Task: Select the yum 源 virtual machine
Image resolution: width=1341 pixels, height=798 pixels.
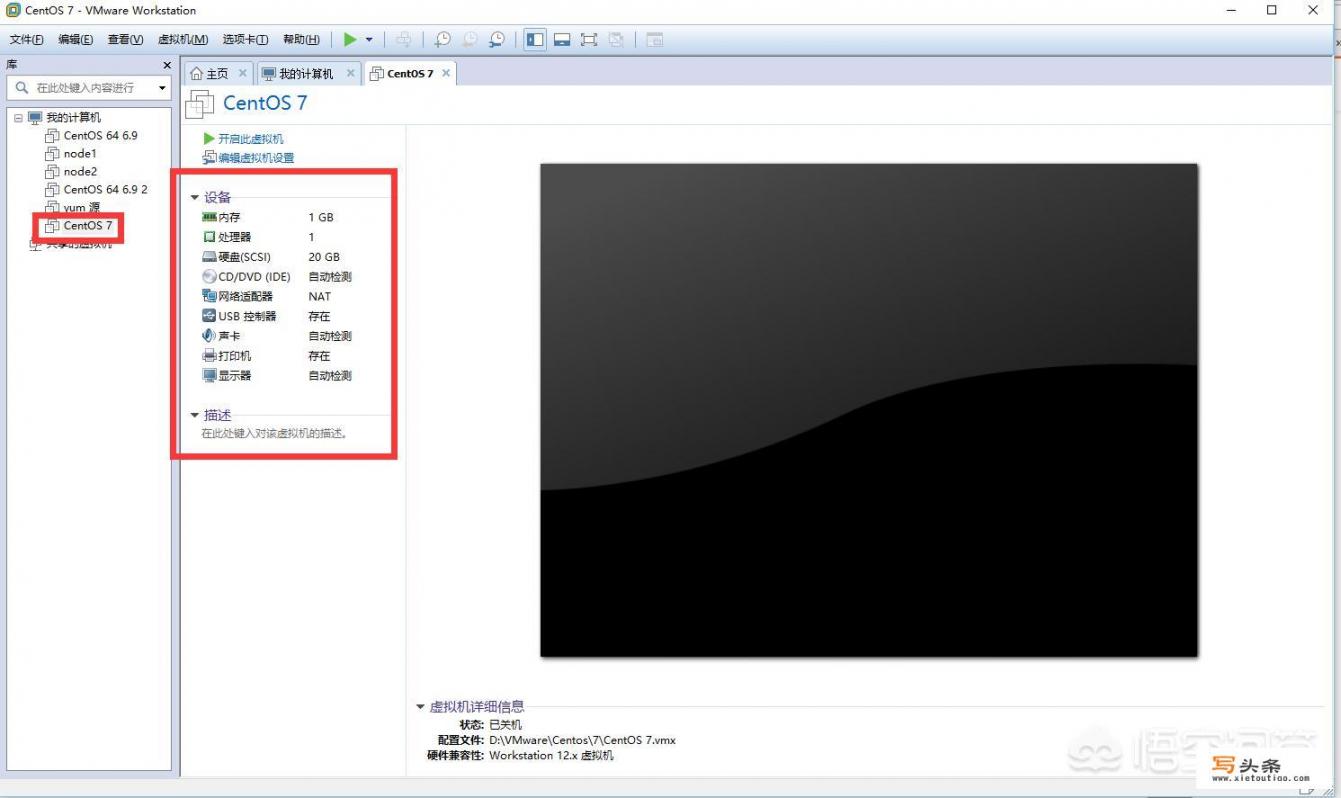Action: click(x=82, y=207)
